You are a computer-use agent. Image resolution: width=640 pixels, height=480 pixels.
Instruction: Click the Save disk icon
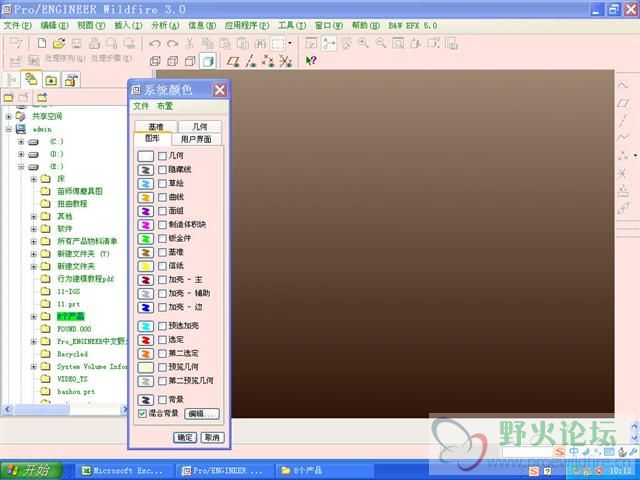click(77, 43)
